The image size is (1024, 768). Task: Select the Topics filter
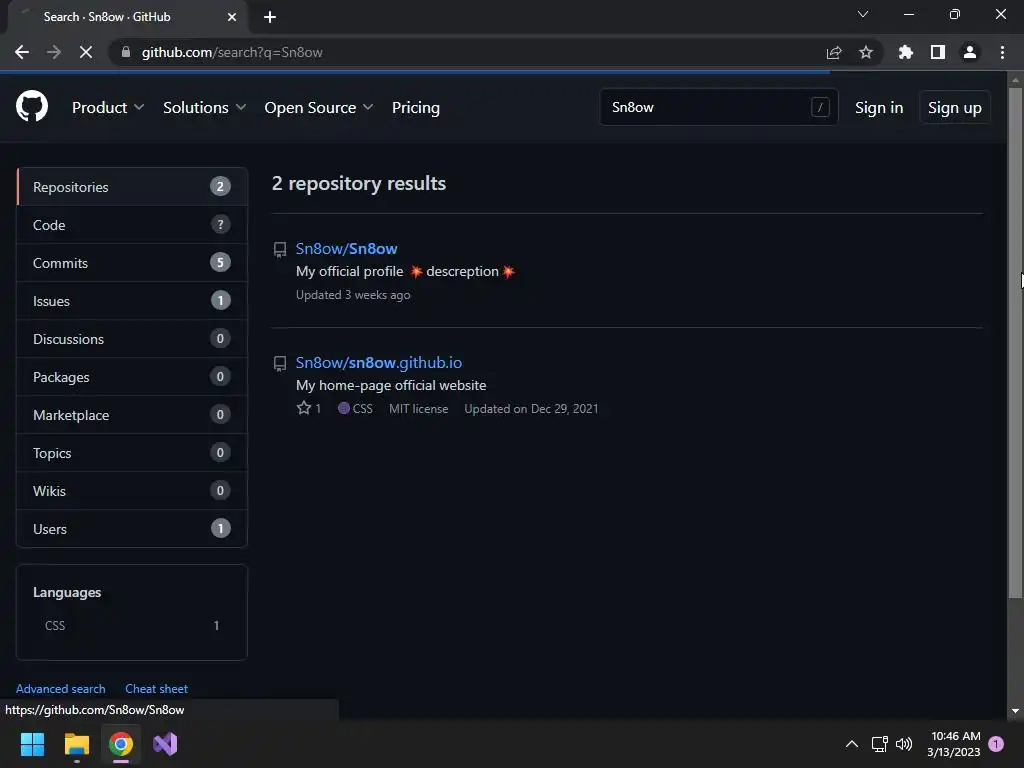coord(132,453)
